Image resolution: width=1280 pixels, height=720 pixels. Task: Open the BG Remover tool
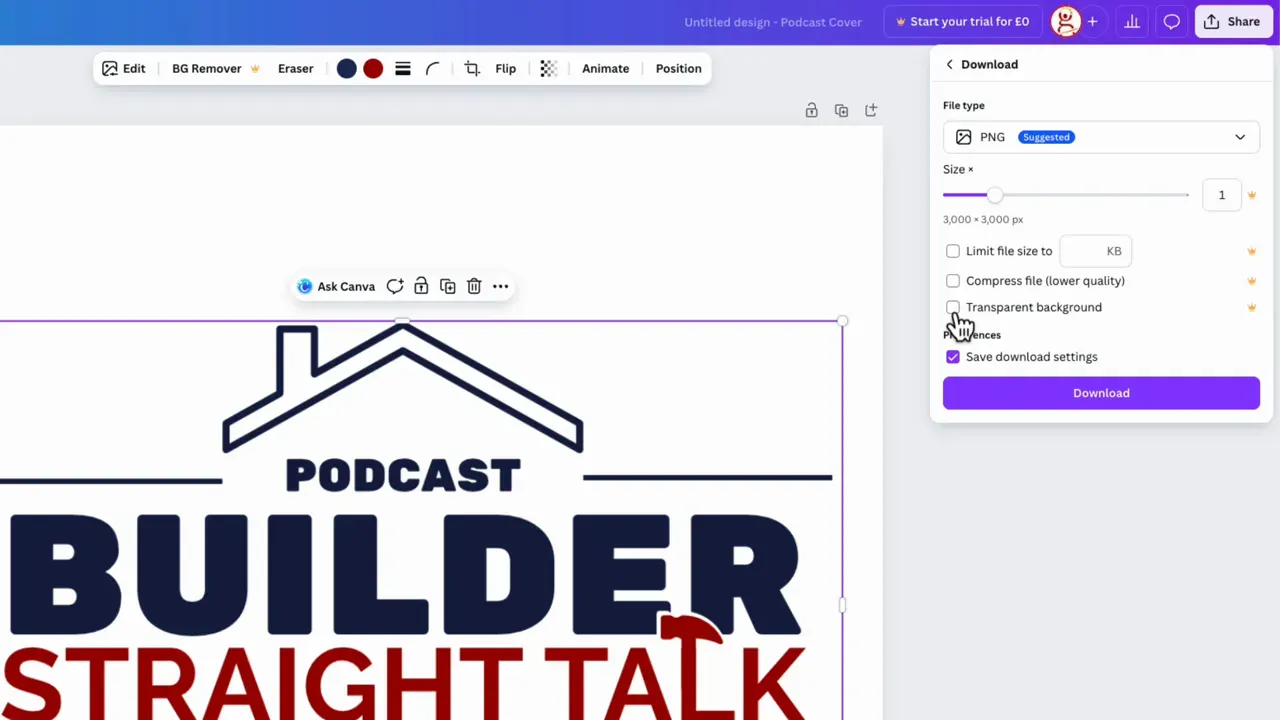pyautogui.click(x=207, y=68)
